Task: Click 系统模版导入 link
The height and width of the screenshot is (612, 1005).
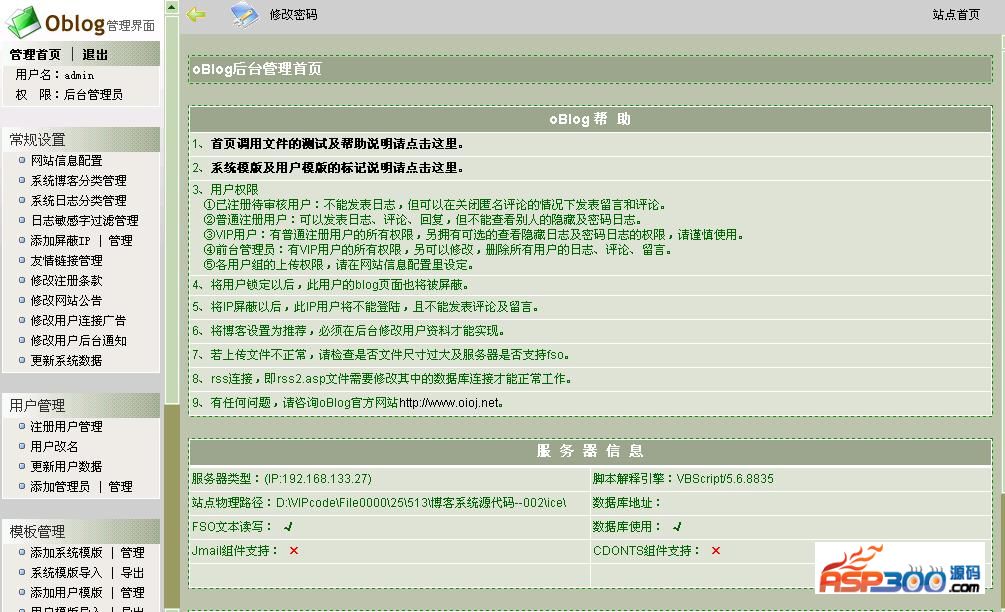Action: [67, 572]
